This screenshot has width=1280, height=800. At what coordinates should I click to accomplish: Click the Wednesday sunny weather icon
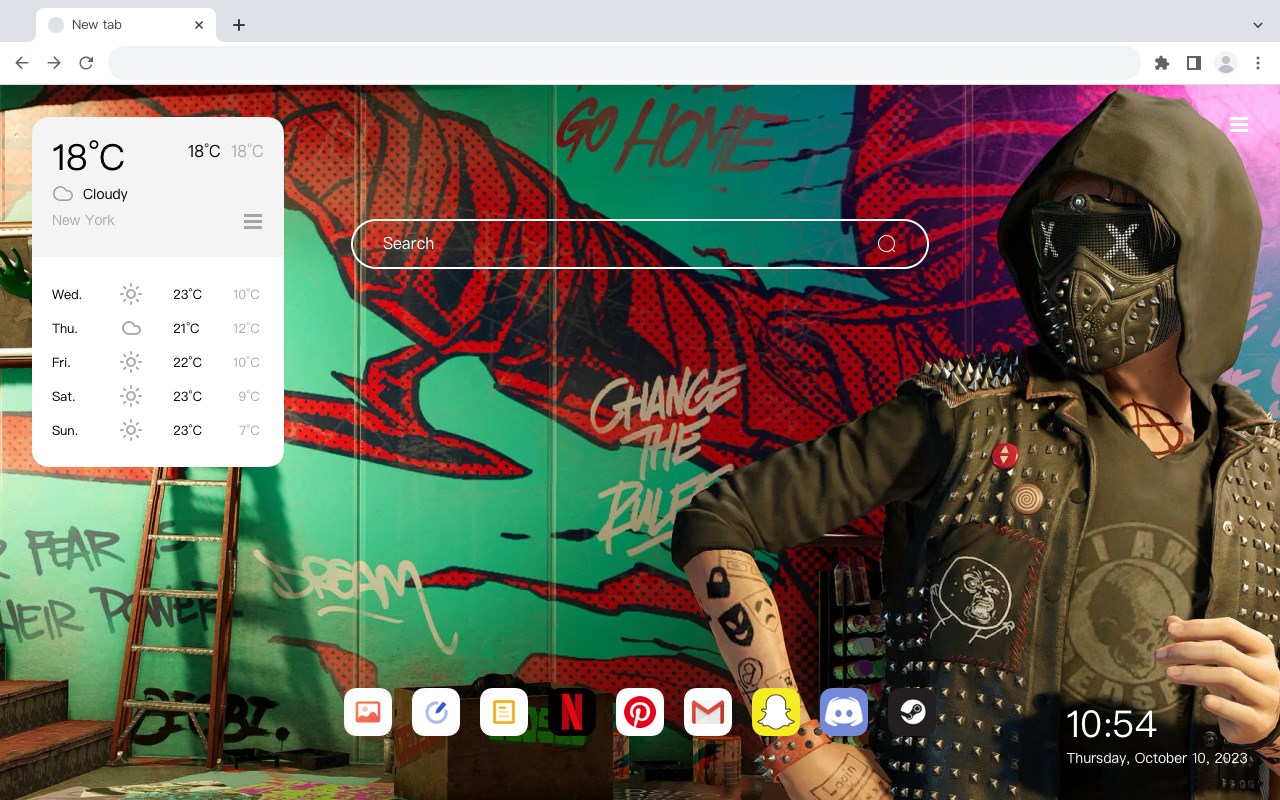coord(131,294)
